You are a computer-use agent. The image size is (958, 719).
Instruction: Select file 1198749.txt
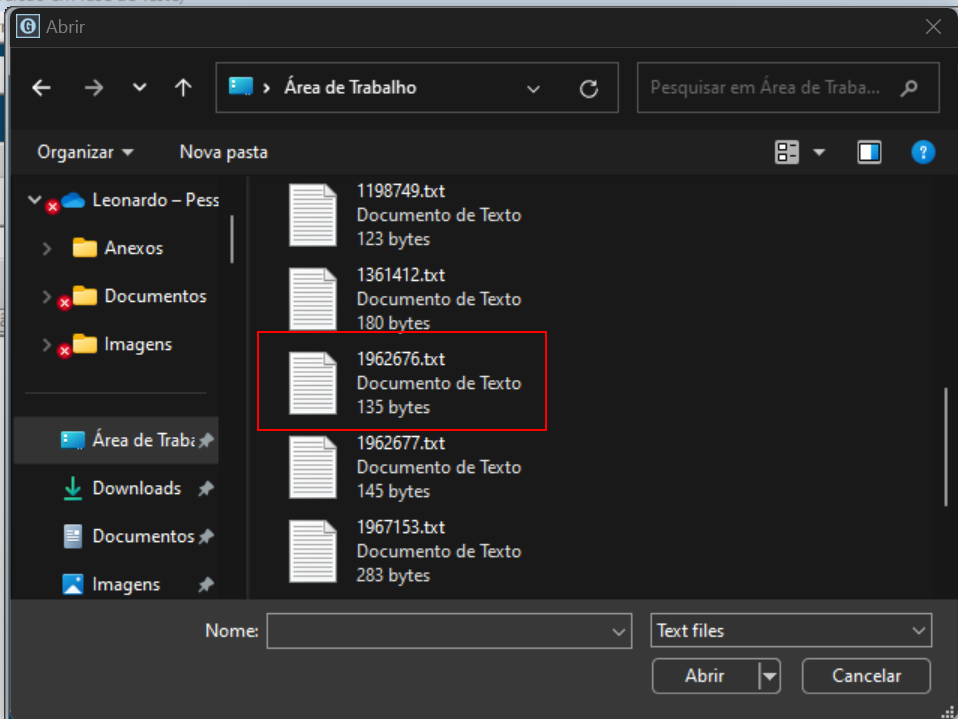click(403, 215)
